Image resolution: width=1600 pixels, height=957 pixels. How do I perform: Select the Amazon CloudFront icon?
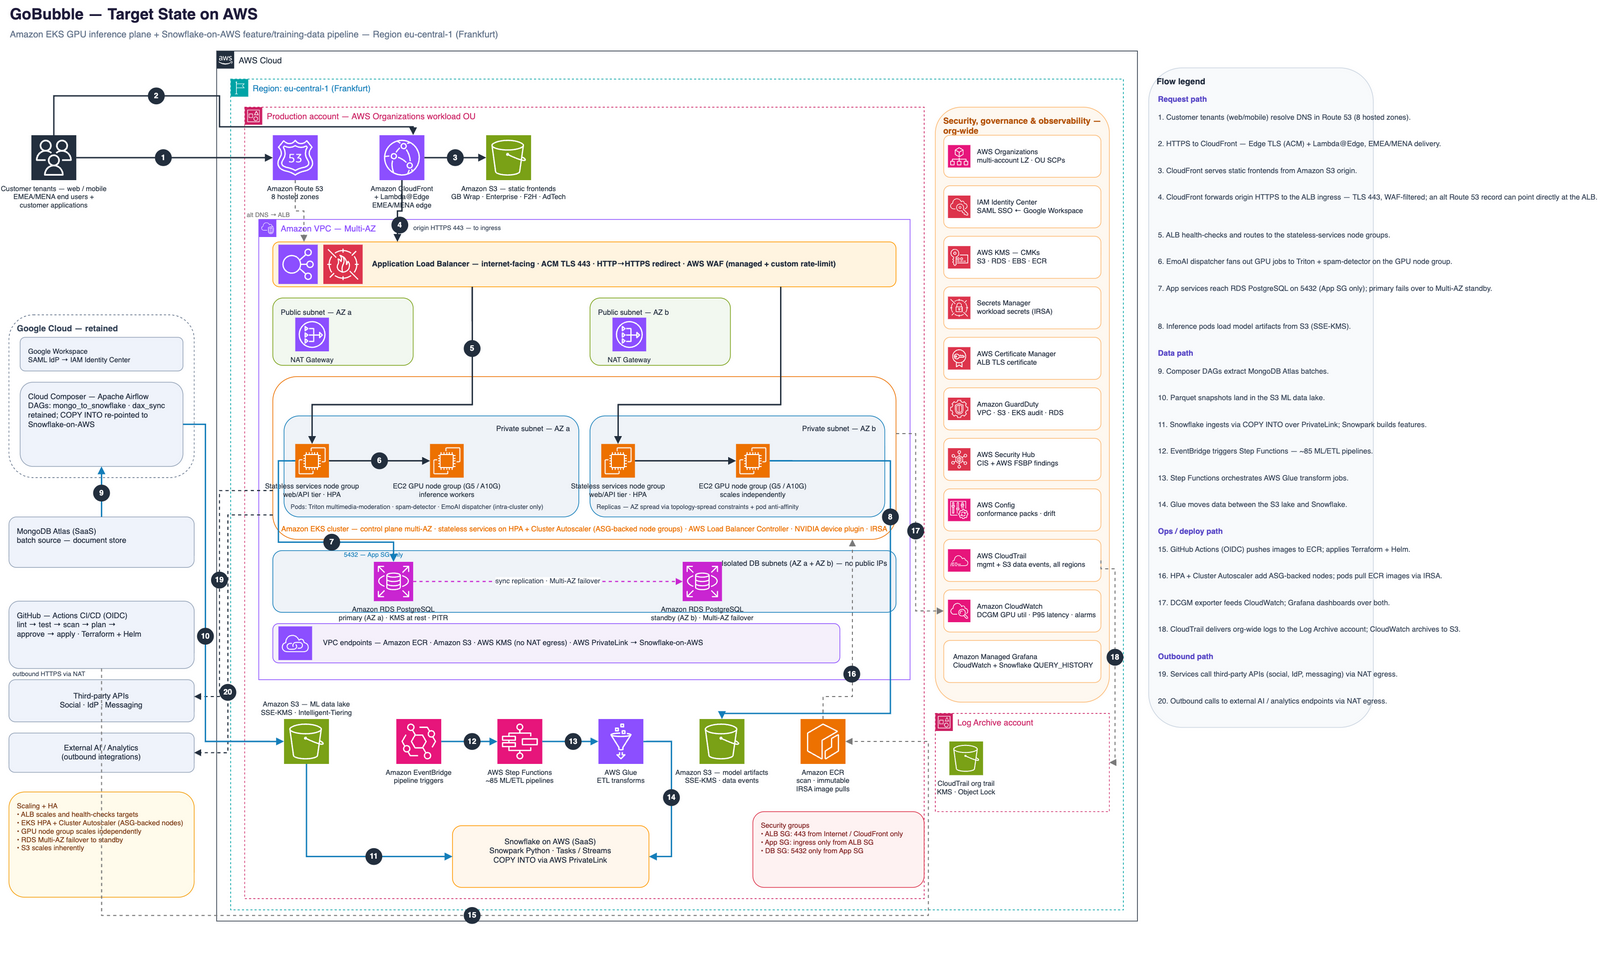(402, 158)
